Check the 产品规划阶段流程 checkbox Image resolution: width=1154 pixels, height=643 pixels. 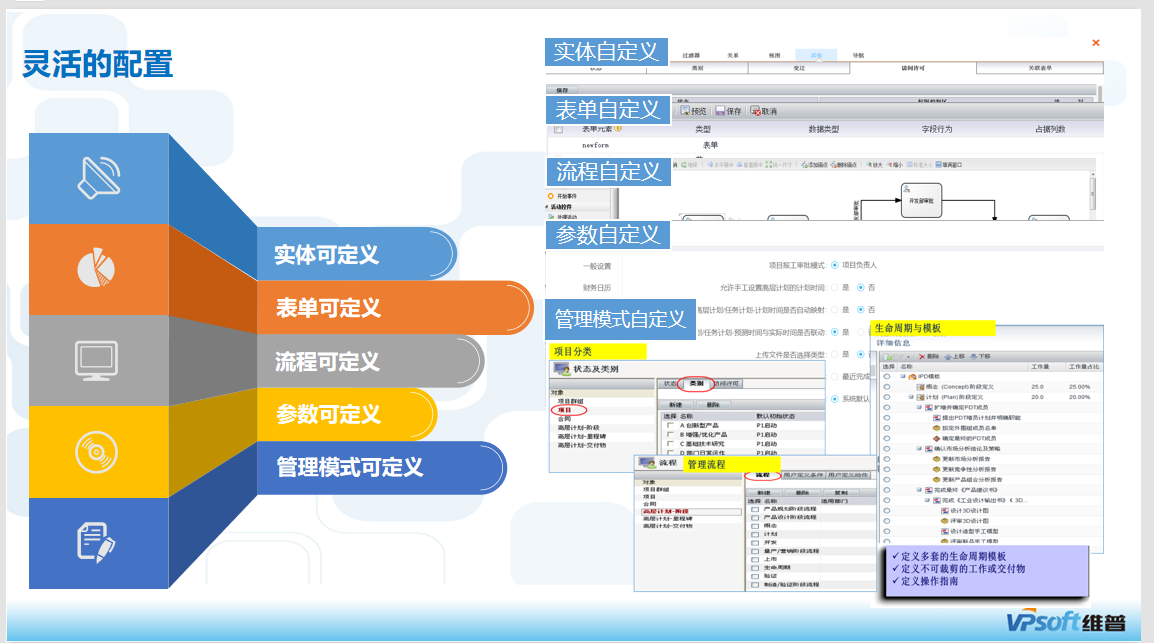pyautogui.click(x=755, y=508)
